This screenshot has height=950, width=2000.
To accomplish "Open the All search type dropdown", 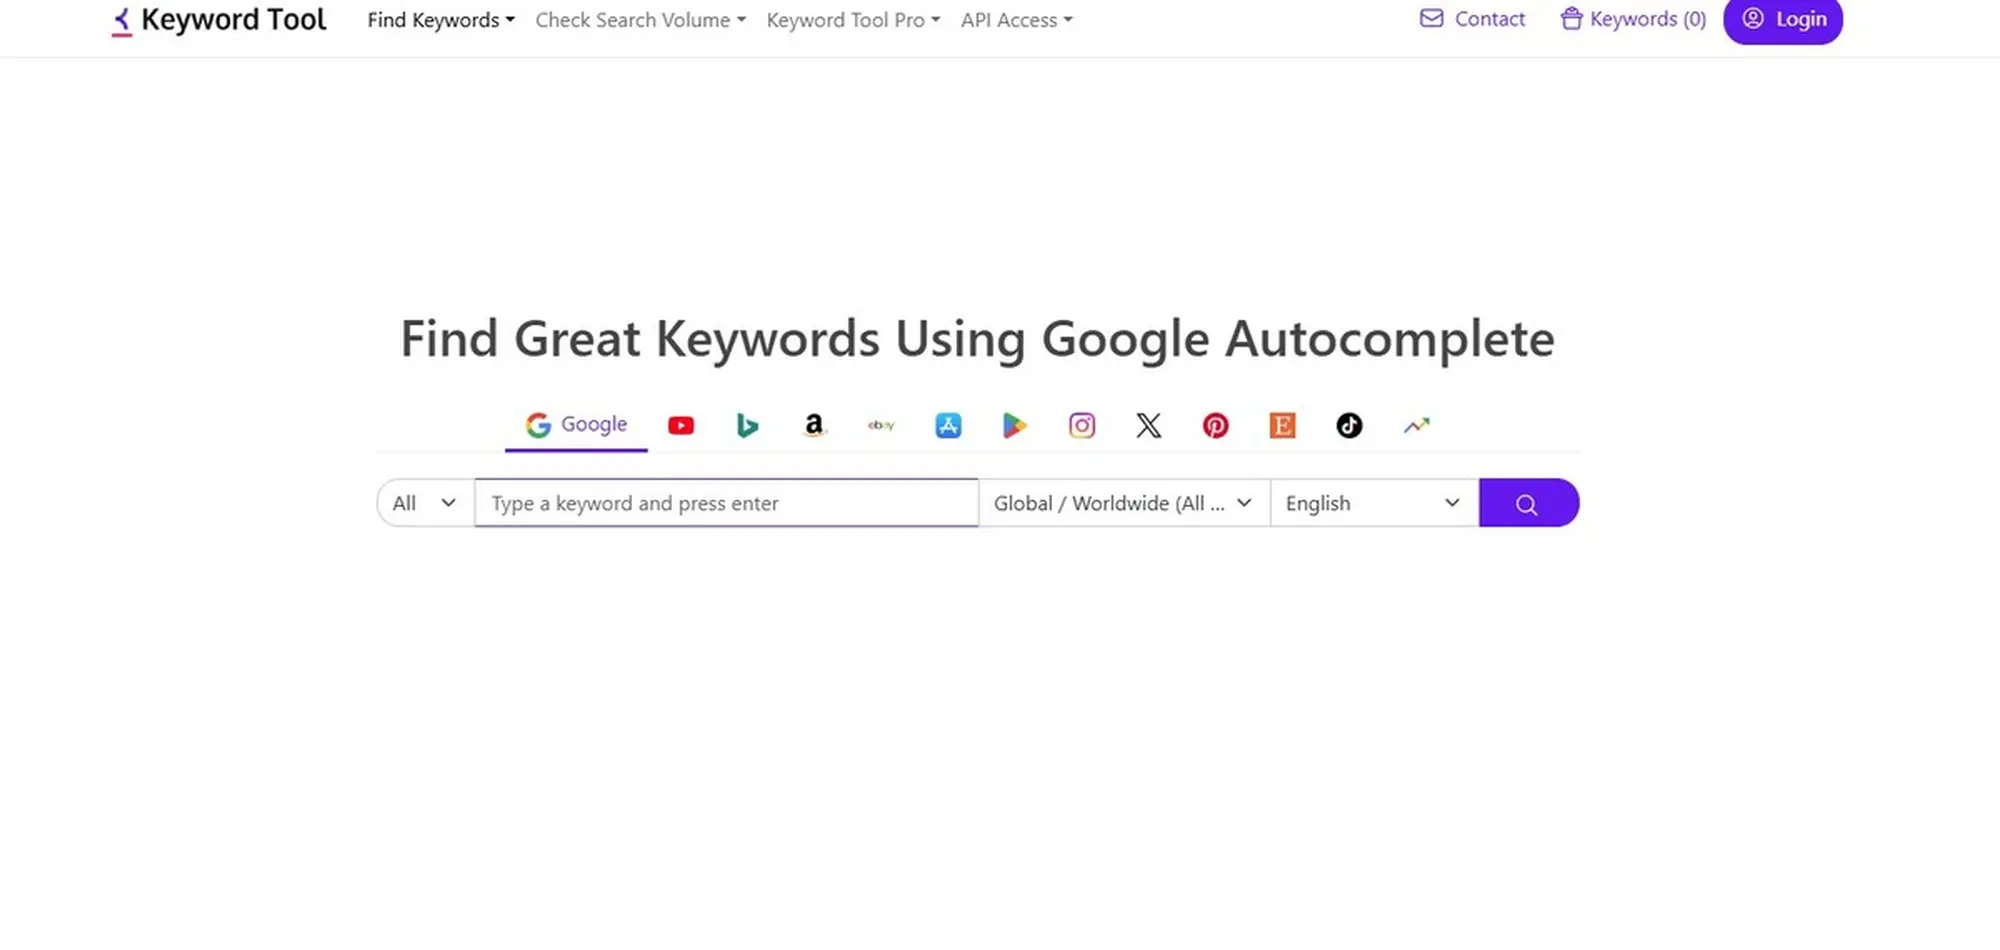I will (425, 503).
